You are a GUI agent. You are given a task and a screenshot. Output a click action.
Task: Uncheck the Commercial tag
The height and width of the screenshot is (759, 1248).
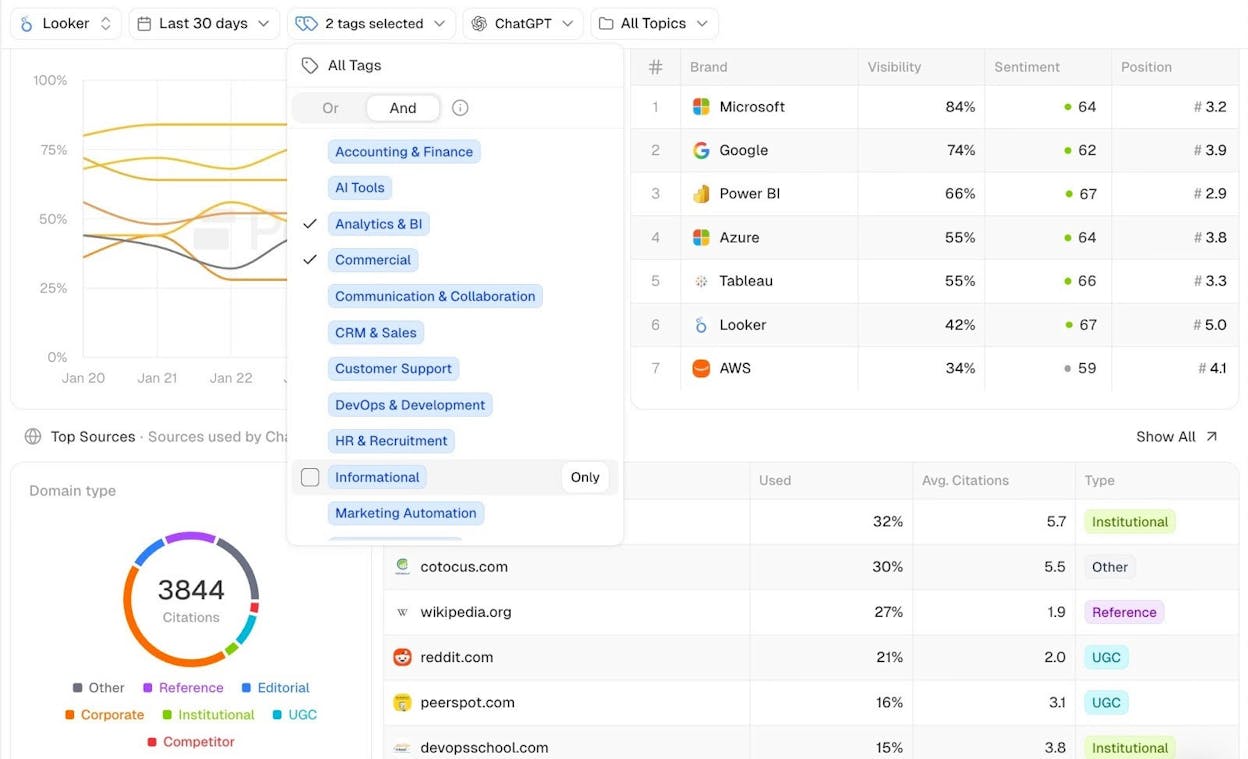[x=310, y=260]
